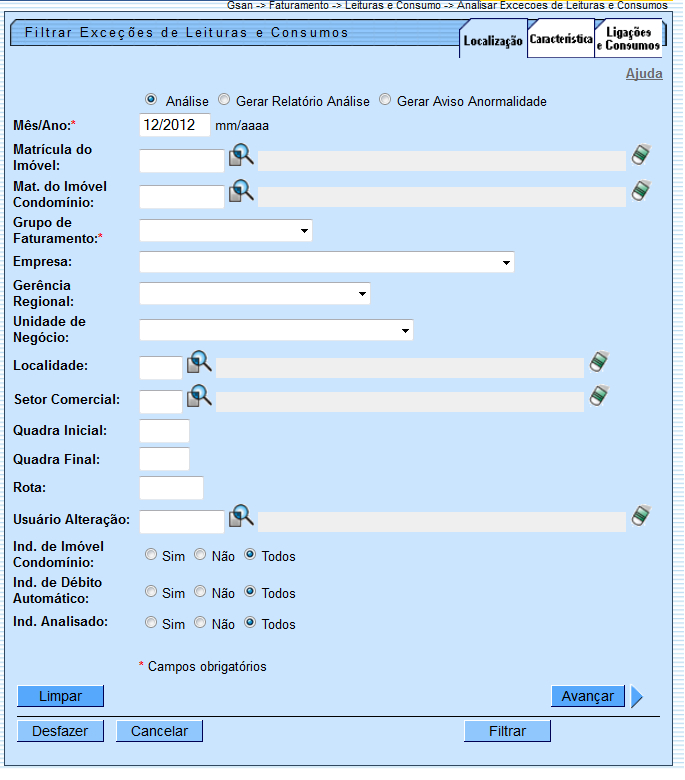
Task: Open Usuário Alteração search magnifier
Action: [241, 516]
